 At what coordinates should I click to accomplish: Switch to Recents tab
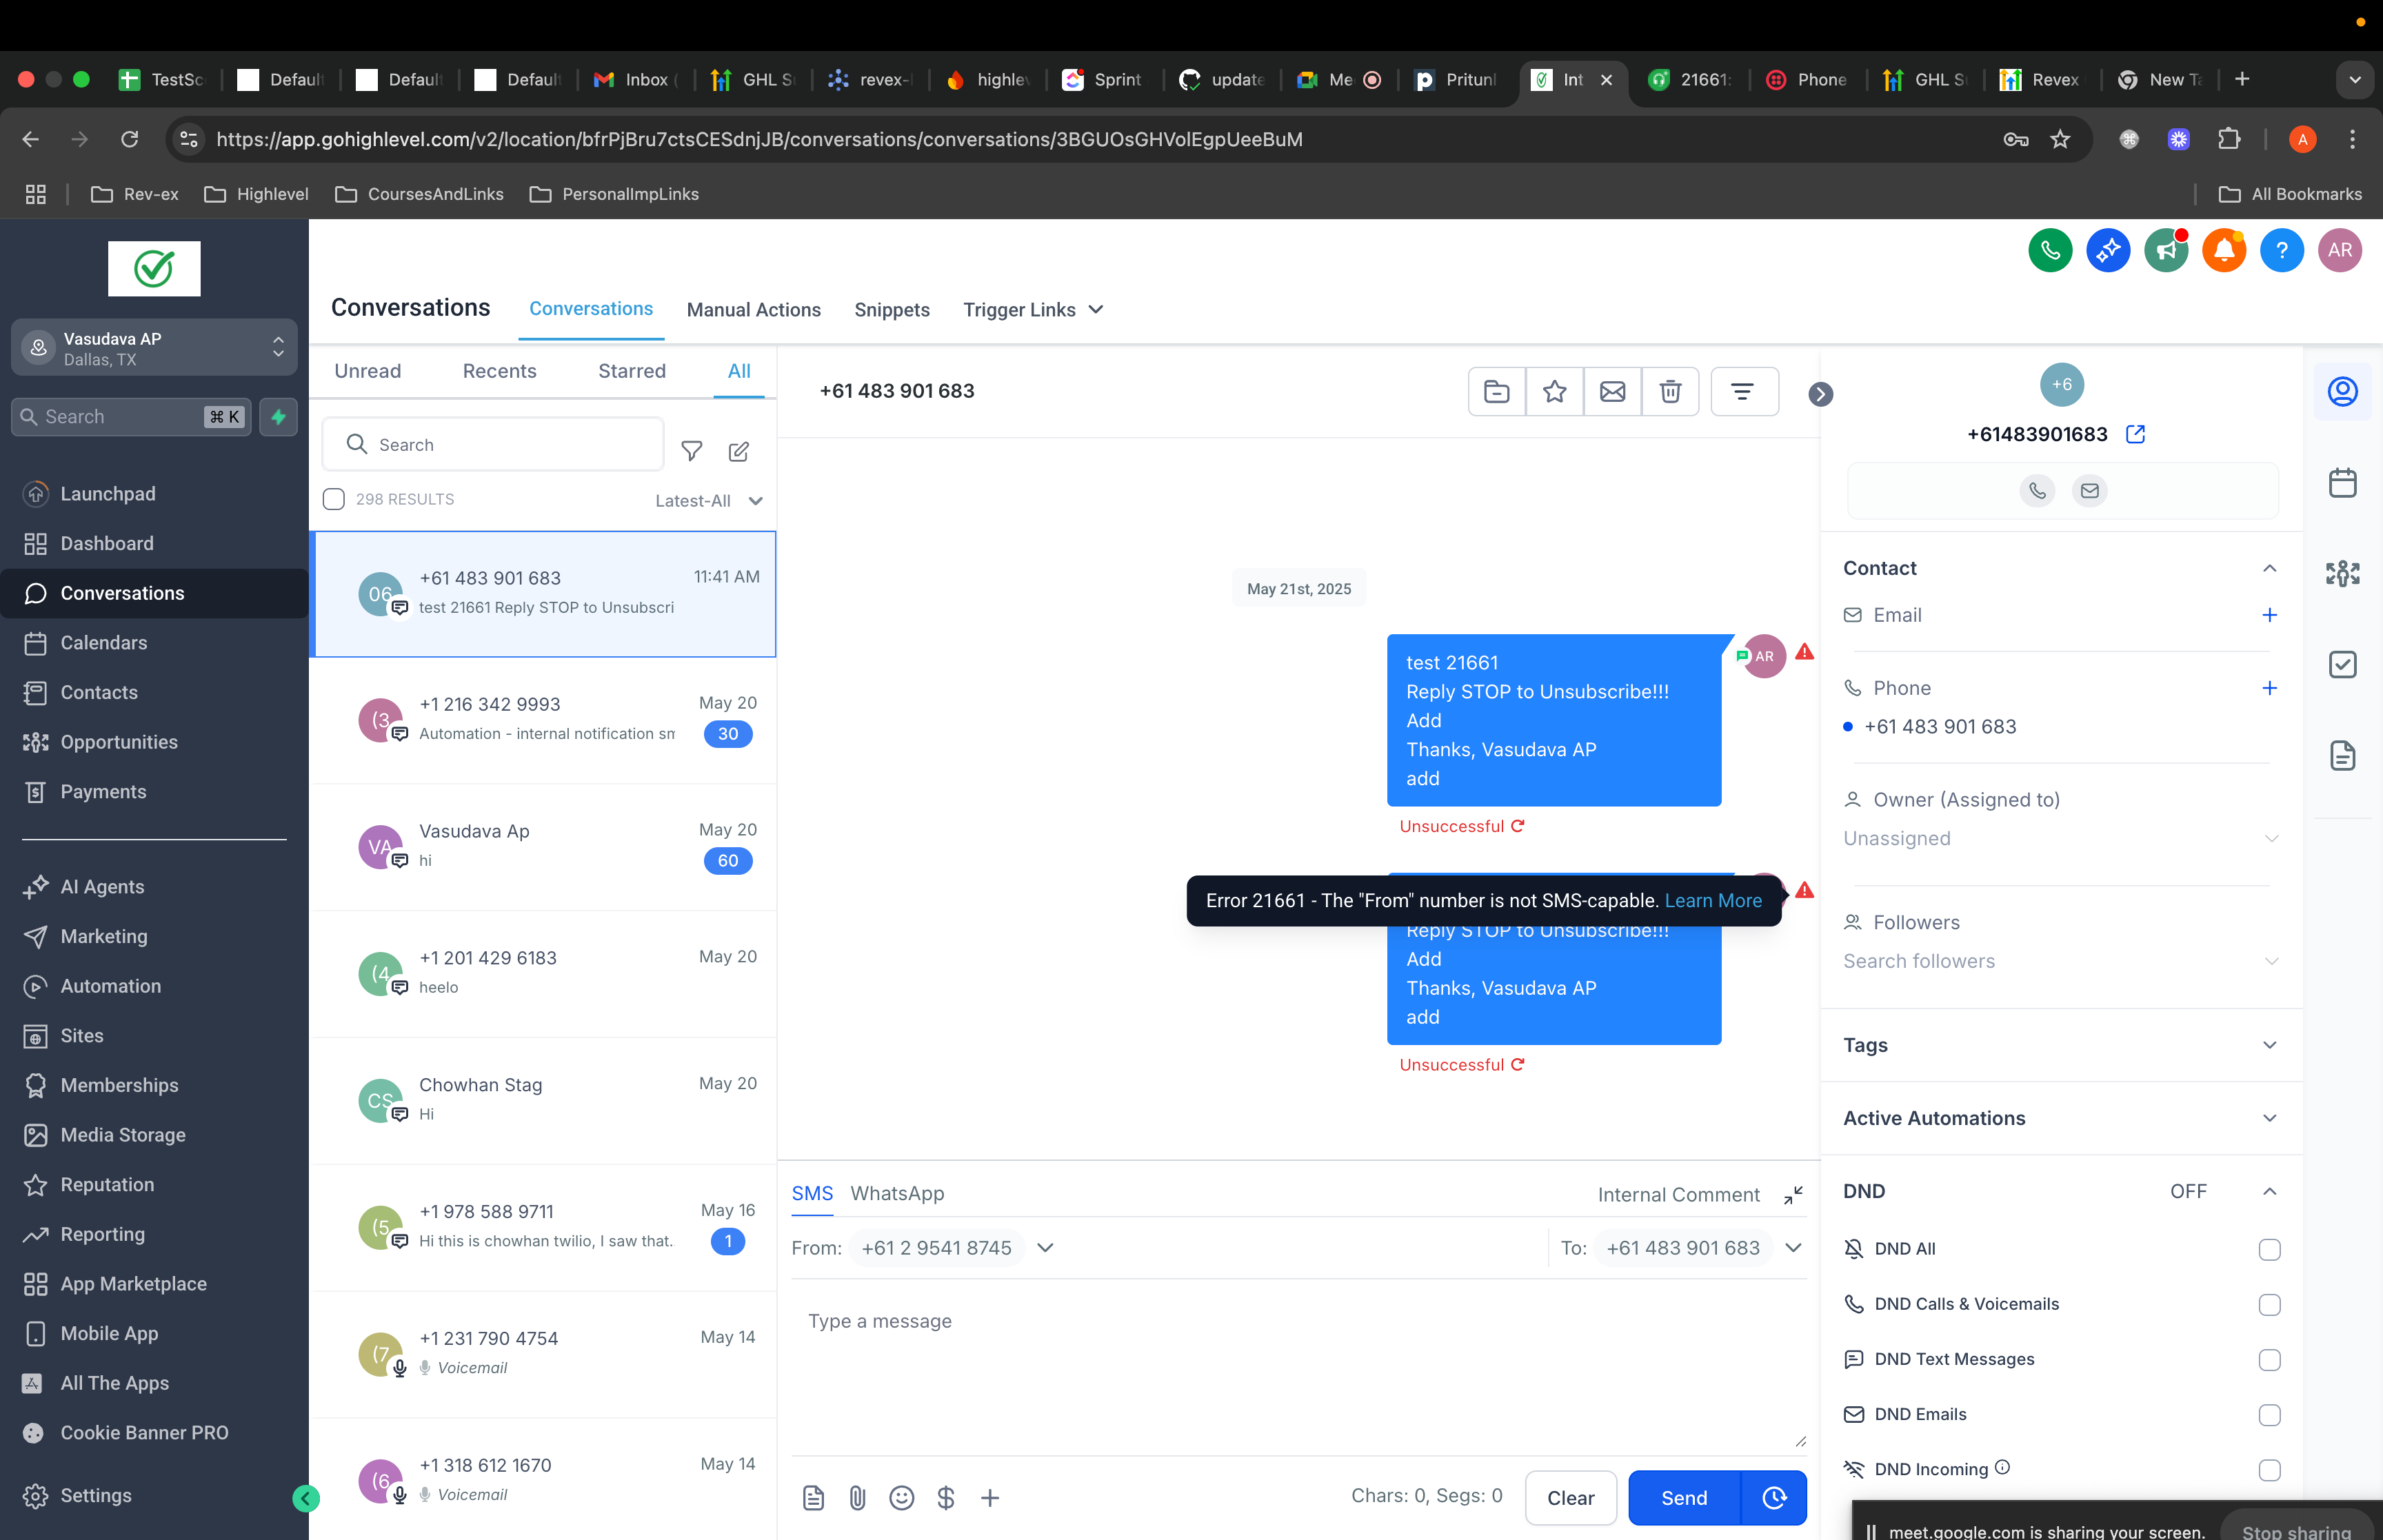[499, 371]
